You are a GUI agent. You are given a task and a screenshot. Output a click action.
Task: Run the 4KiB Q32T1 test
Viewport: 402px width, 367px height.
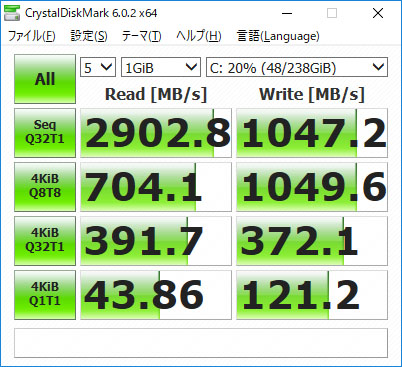pyautogui.click(x=45, y=241)
